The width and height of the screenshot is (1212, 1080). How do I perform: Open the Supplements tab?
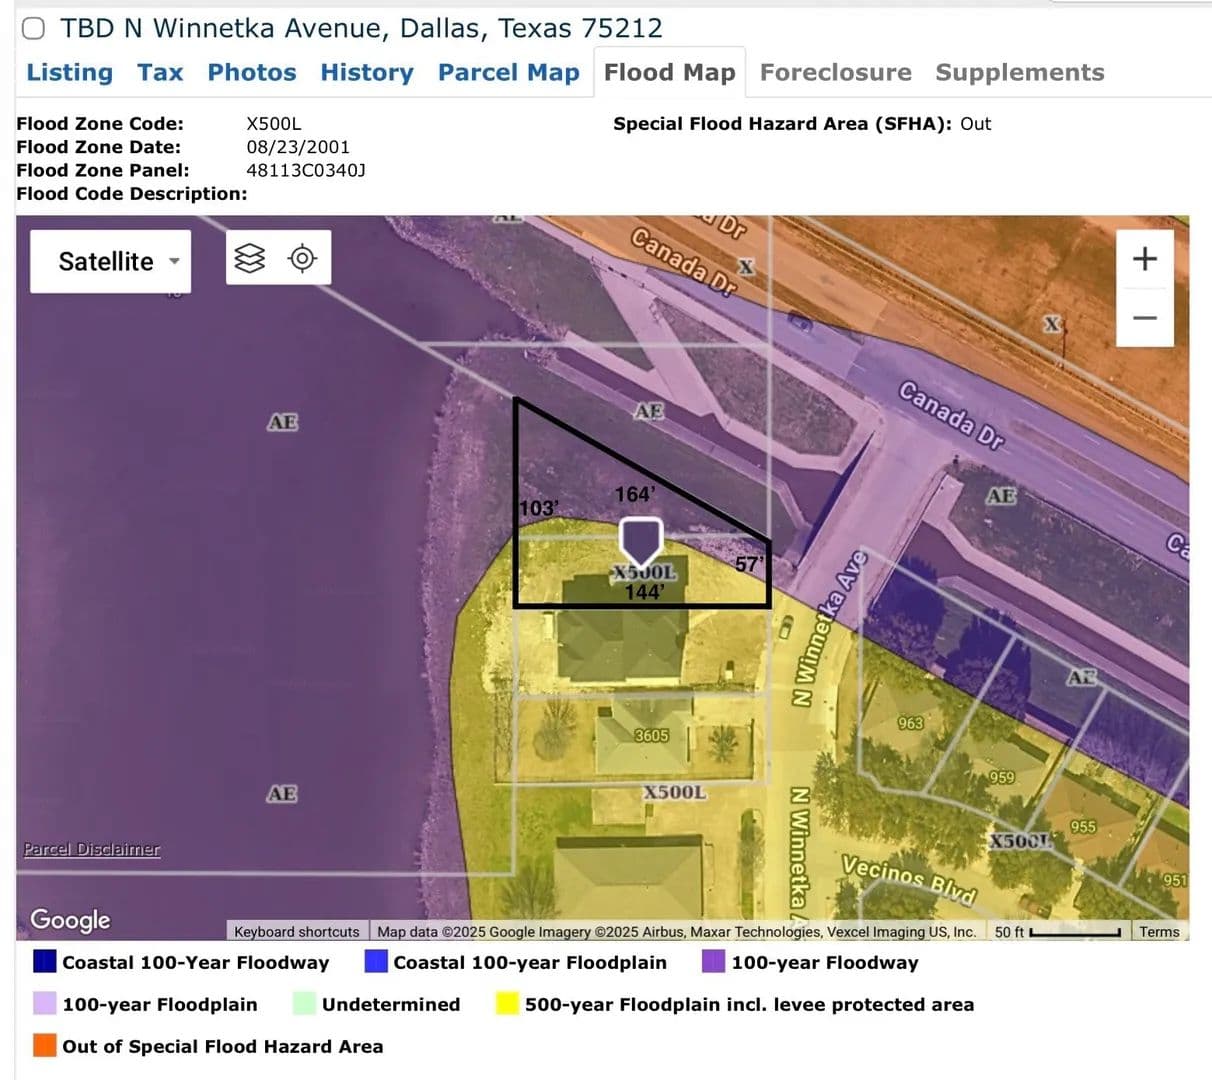(x=1019, y=72)
